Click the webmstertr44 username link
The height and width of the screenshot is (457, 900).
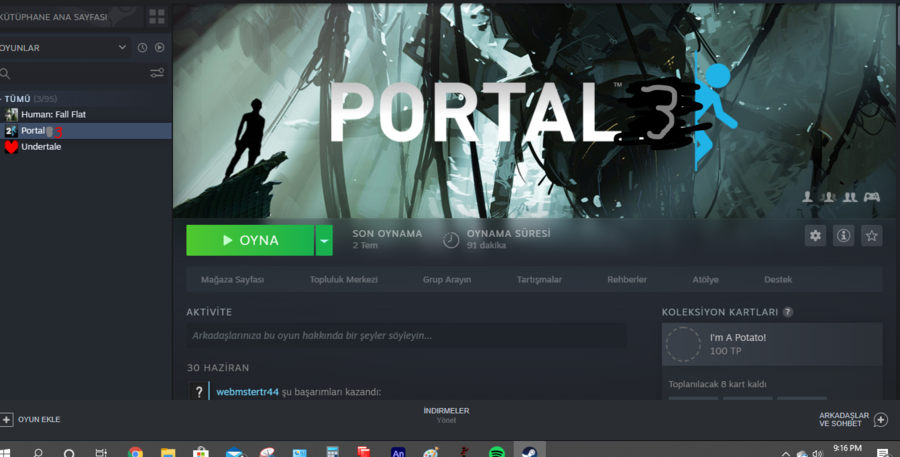pos(247,392)
